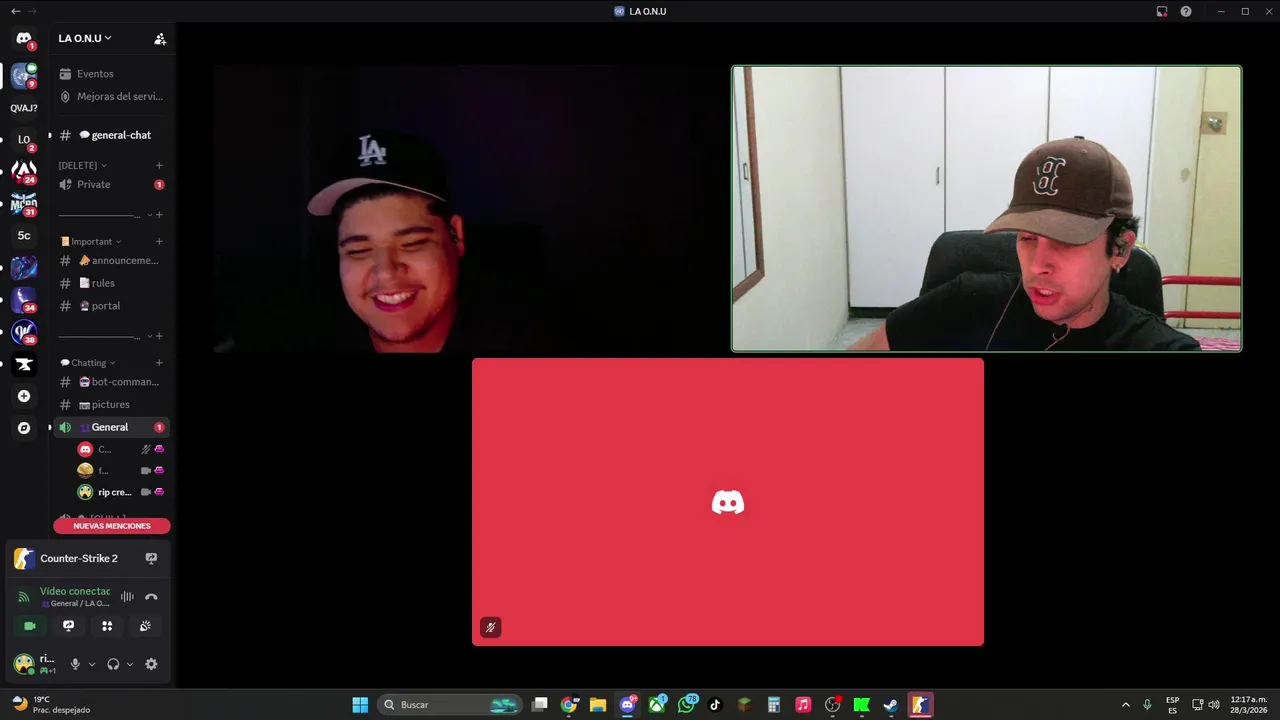Screen dimensions: 1280x720
Task: Collapse the [DELETE] category
Action: tap(83, 165)
